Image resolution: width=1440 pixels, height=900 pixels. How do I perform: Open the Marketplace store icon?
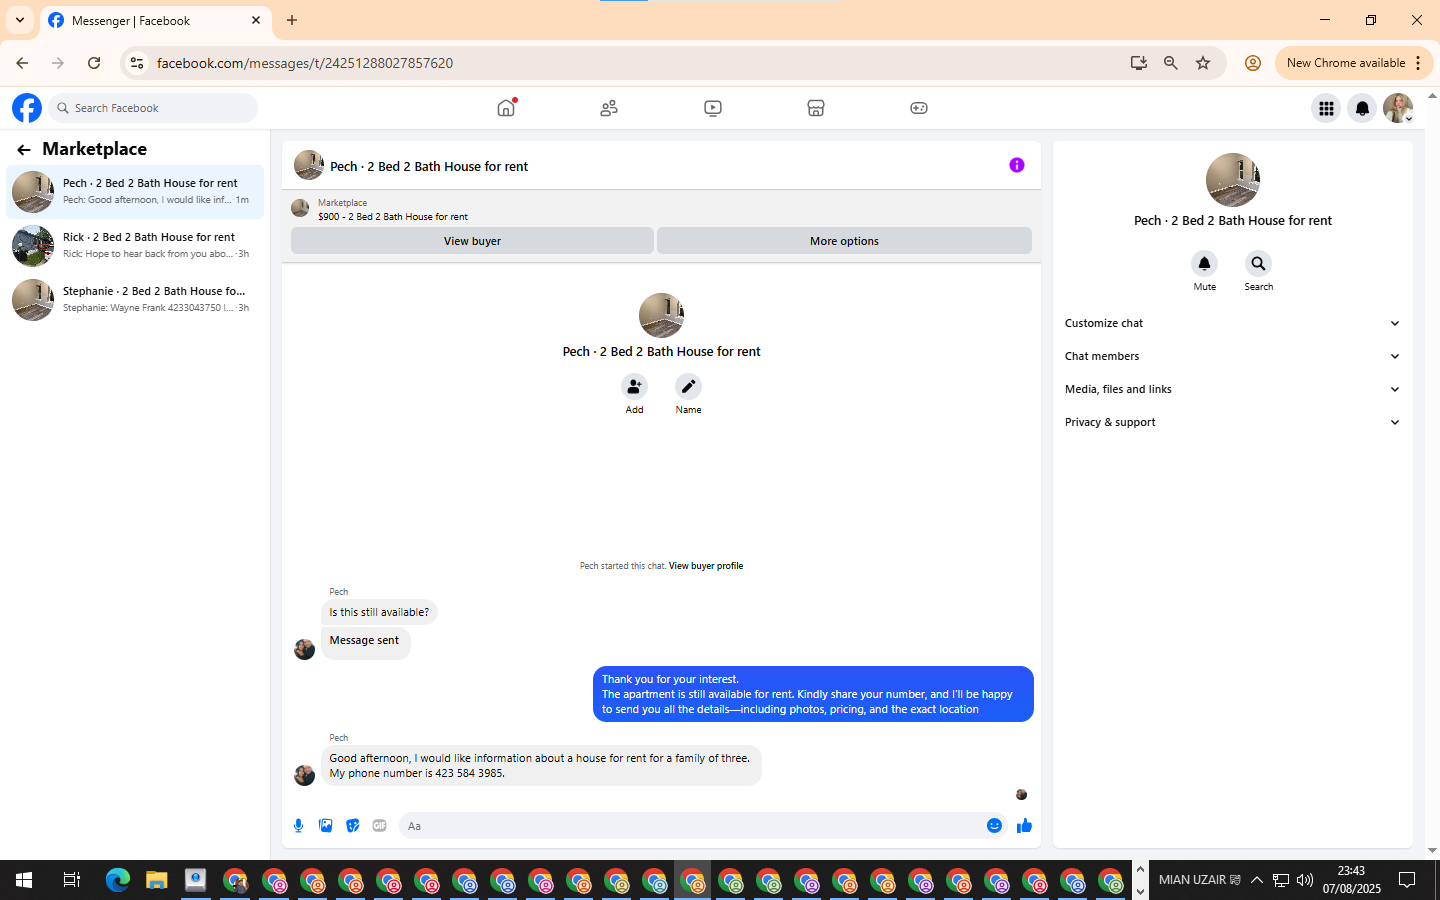tap(816, 108)
